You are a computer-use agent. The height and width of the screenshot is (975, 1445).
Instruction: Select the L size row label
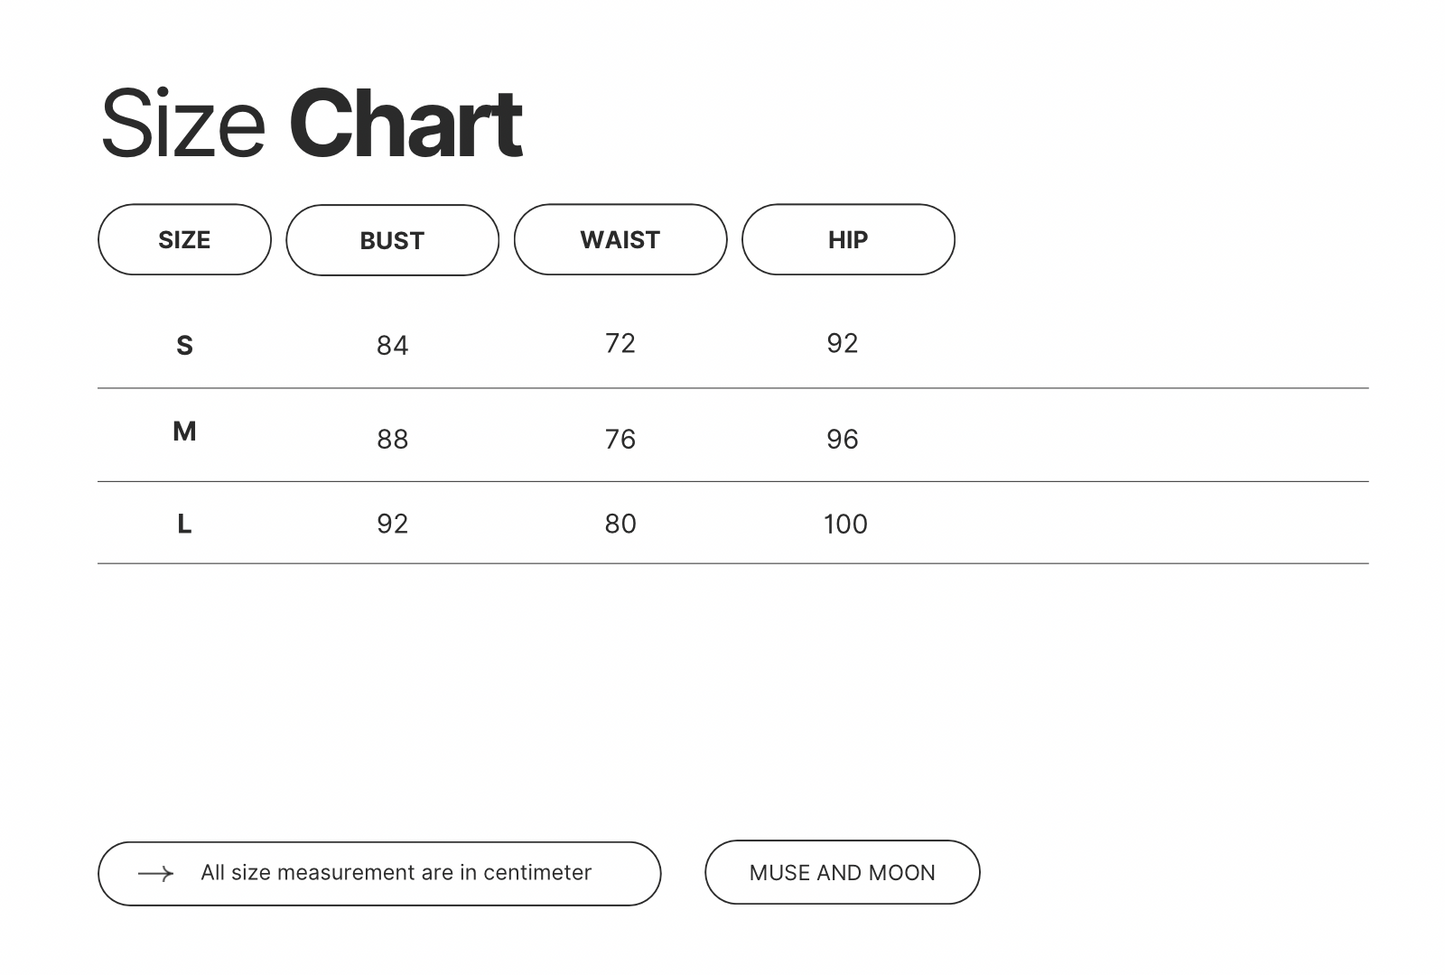184,524
